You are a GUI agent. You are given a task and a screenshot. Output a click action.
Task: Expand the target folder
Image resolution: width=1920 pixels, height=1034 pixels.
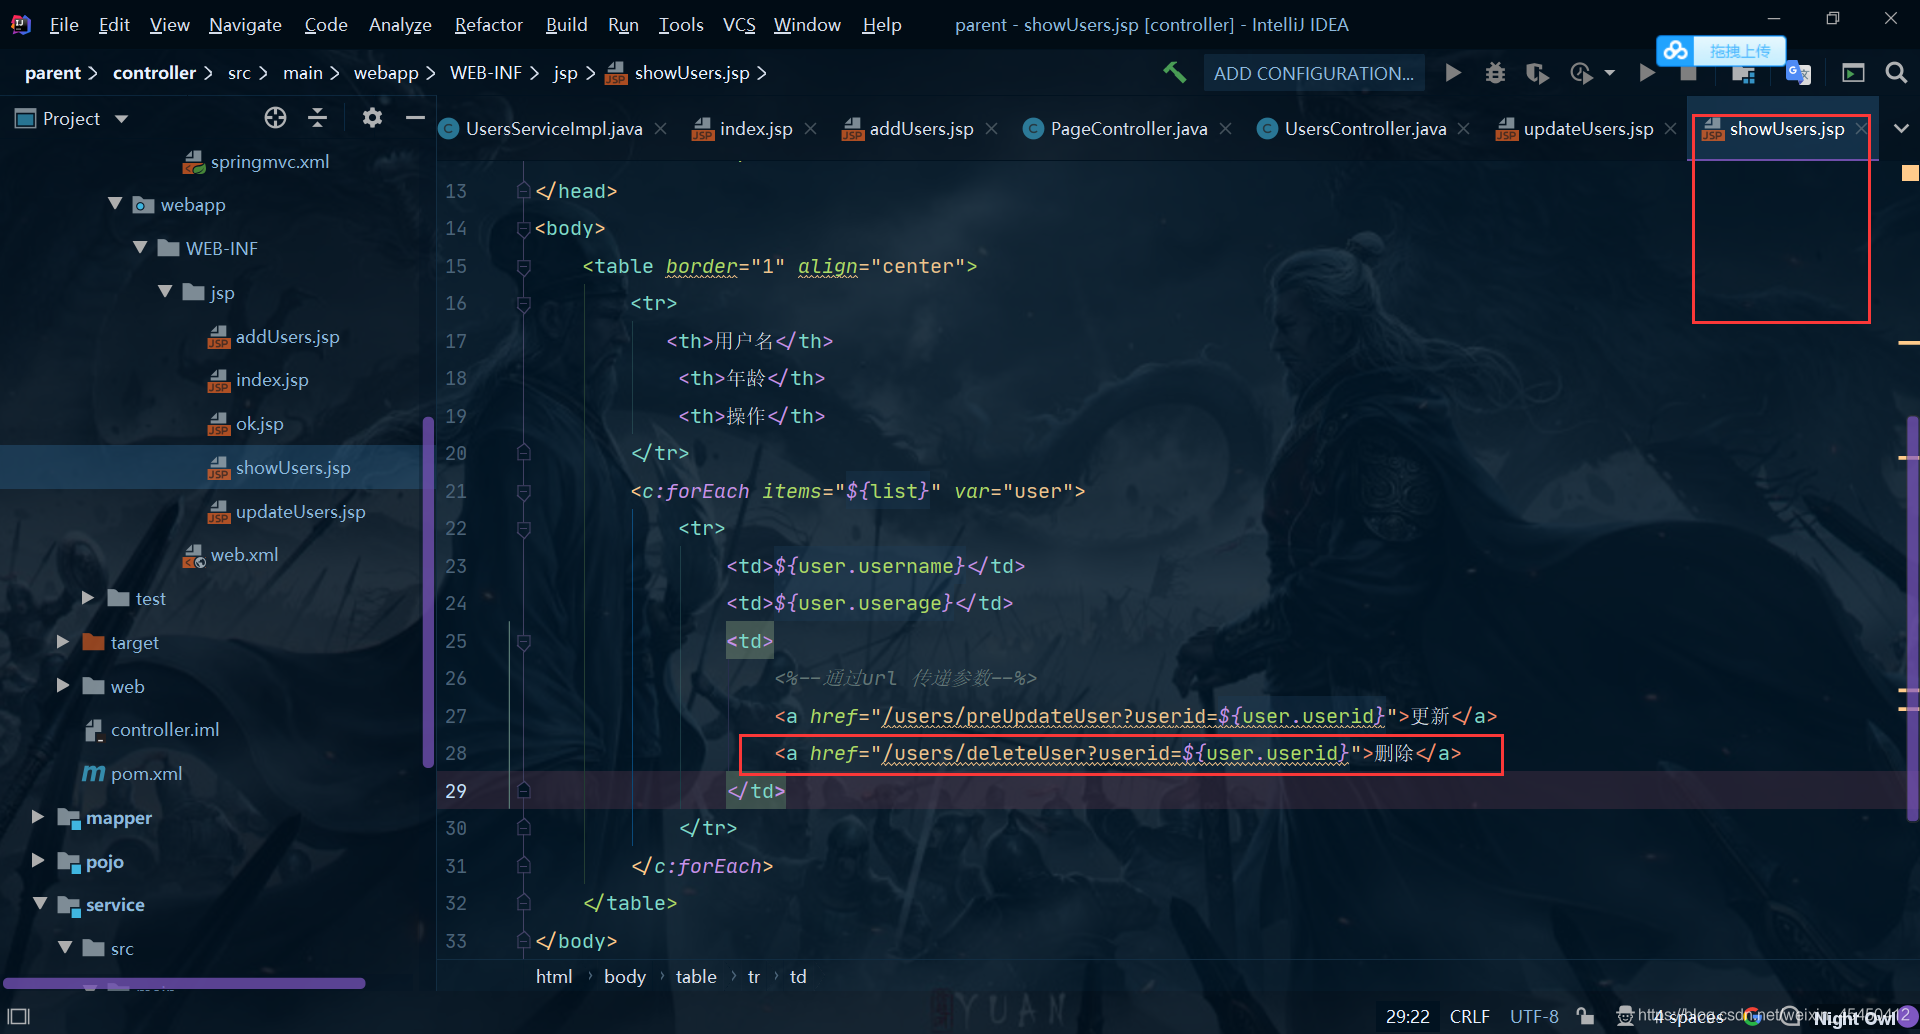pyautogui.click(x=63, y=642)
